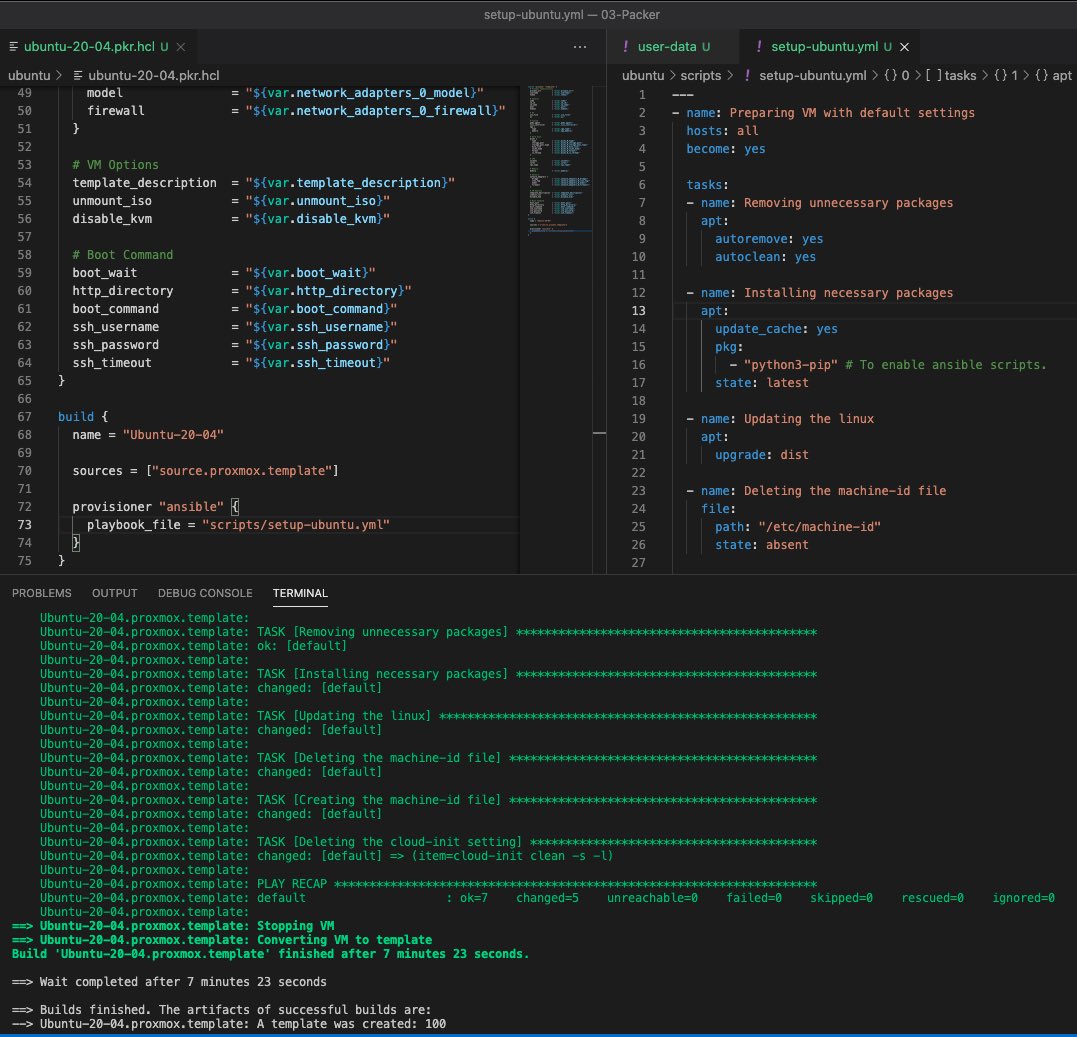Click the build keyword on line 67
This screenshot has height=1037, width=1077.
click(76, 417)
